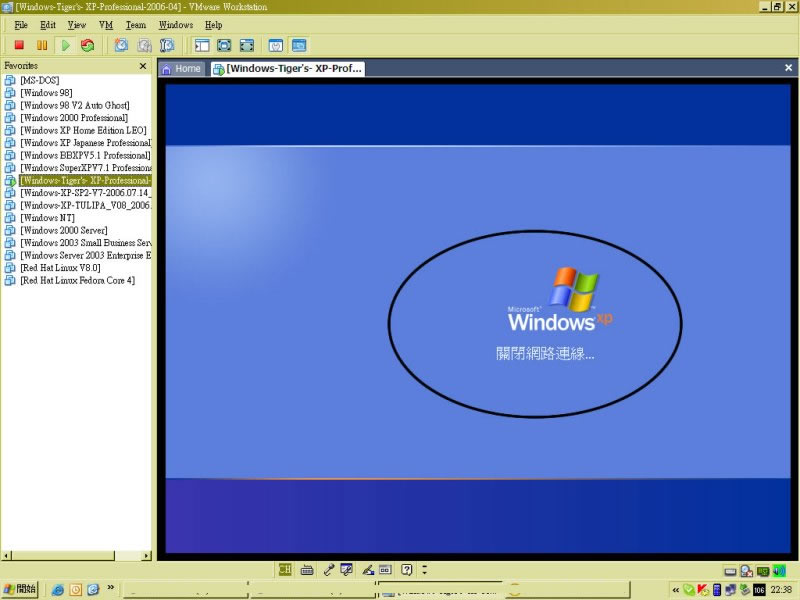Screen dimensions: 800x600
Task: Open the Snapshot Manager toolbar icon
Action: tap(167, 45)
